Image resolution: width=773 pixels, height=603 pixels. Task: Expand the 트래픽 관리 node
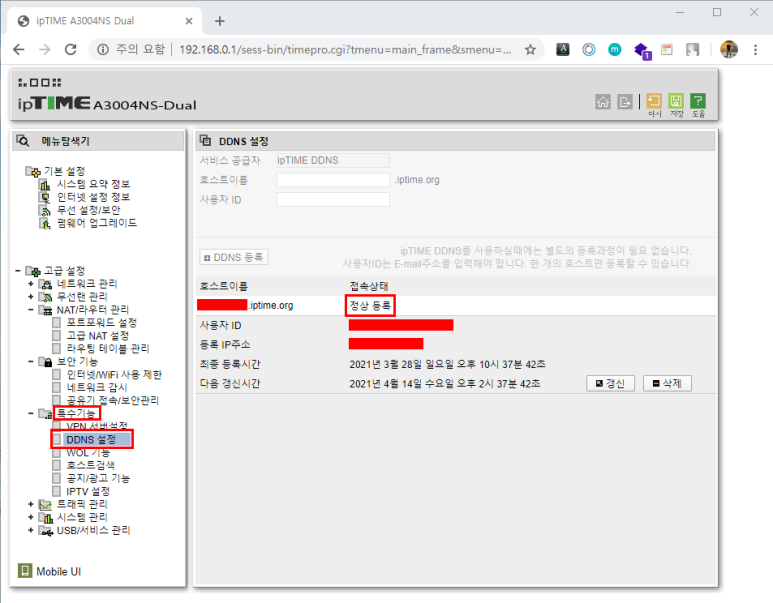tap(31, 504)
